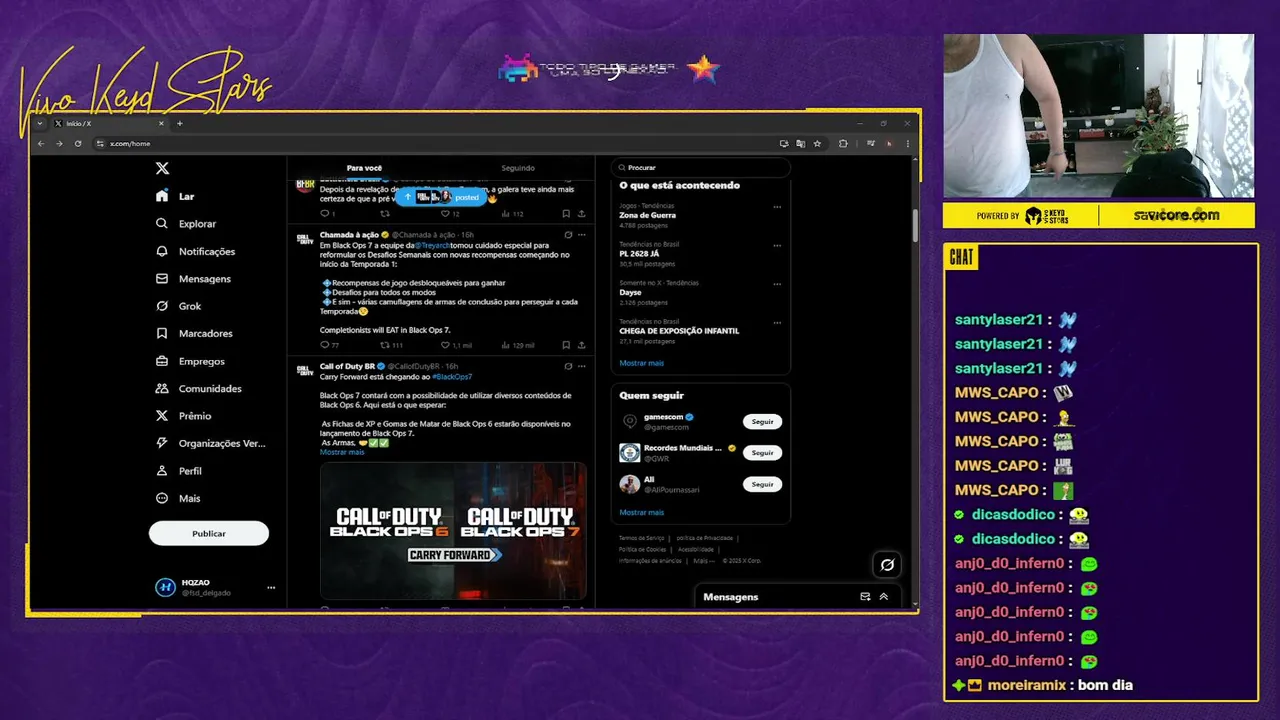Image resolution: width=1280 pixels, height=720 pixels.
Task: Close the Início / X tab
Action: point(161,123)
